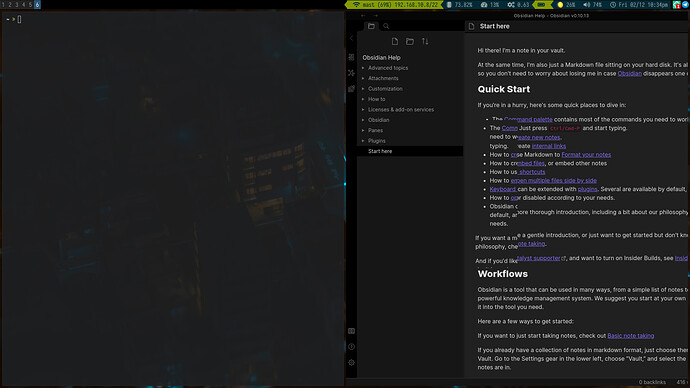
Task: Click the volume indicator in the system bar
Action: point(592,4)
